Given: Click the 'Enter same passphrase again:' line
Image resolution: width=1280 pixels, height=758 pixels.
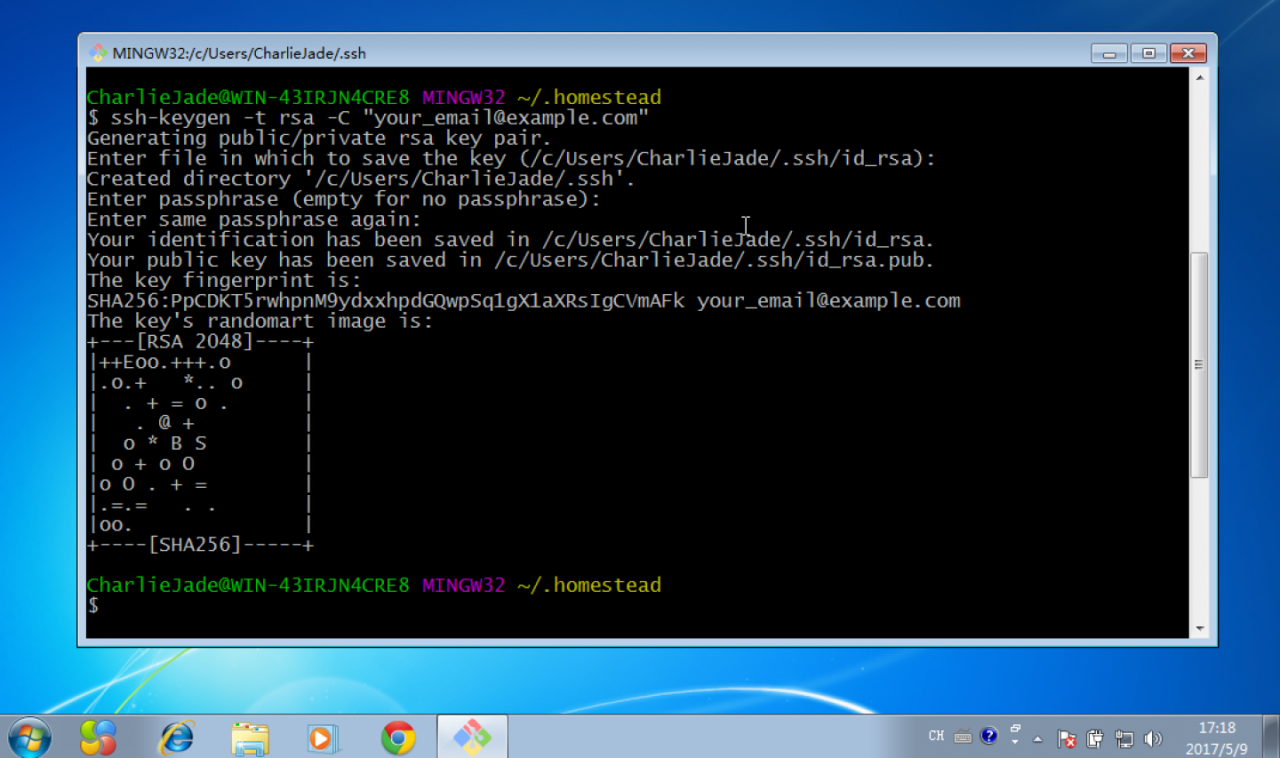Looking at the screenshot, I should click(x=254, y=219).
